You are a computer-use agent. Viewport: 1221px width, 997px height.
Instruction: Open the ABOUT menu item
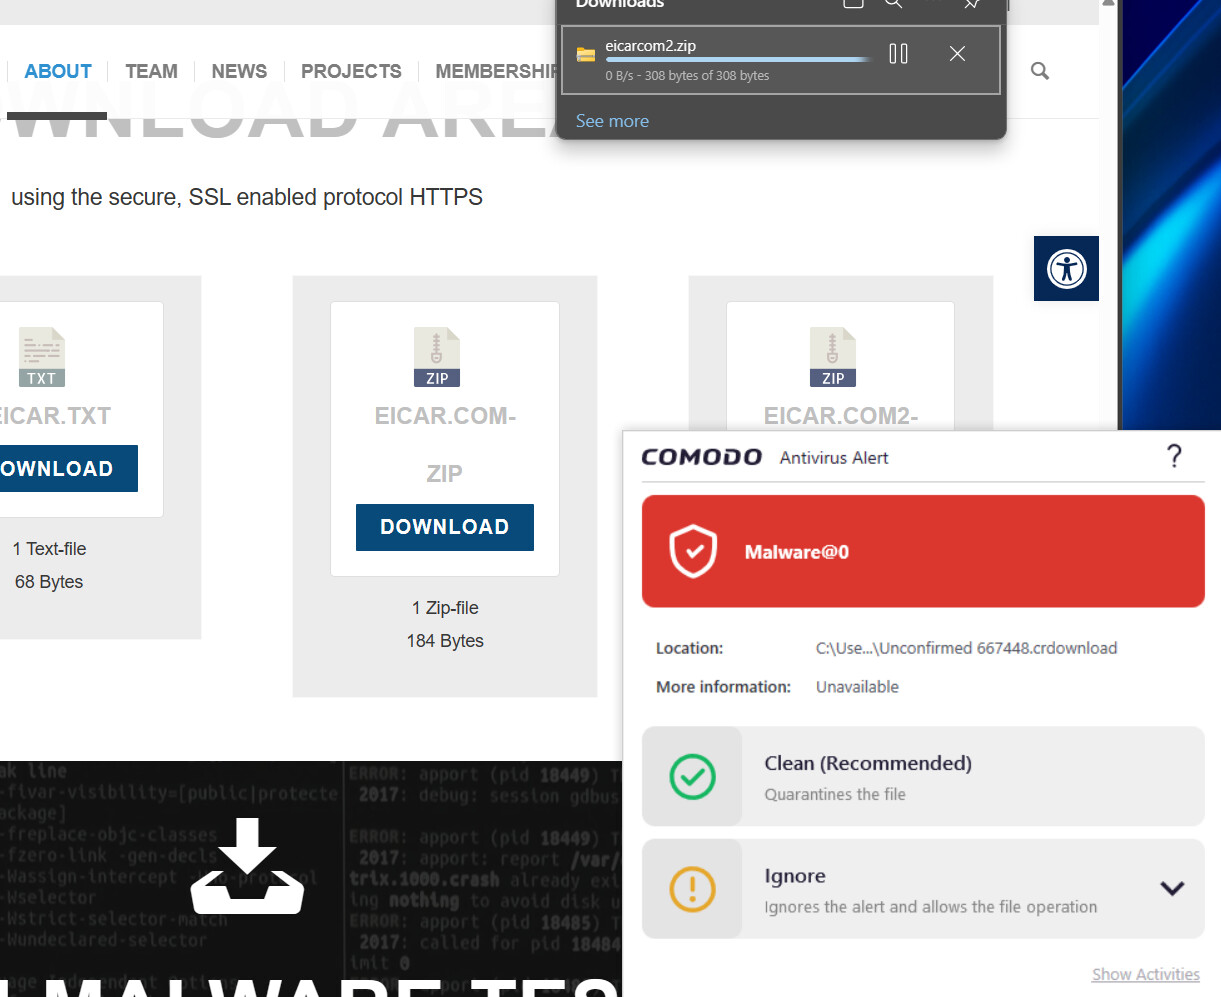58,71
